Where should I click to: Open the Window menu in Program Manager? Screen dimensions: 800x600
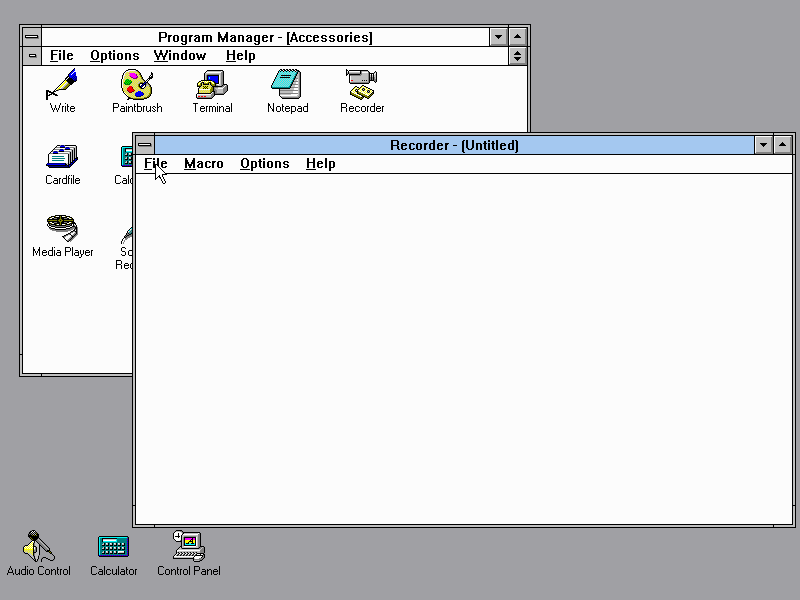tap(180, 56)
